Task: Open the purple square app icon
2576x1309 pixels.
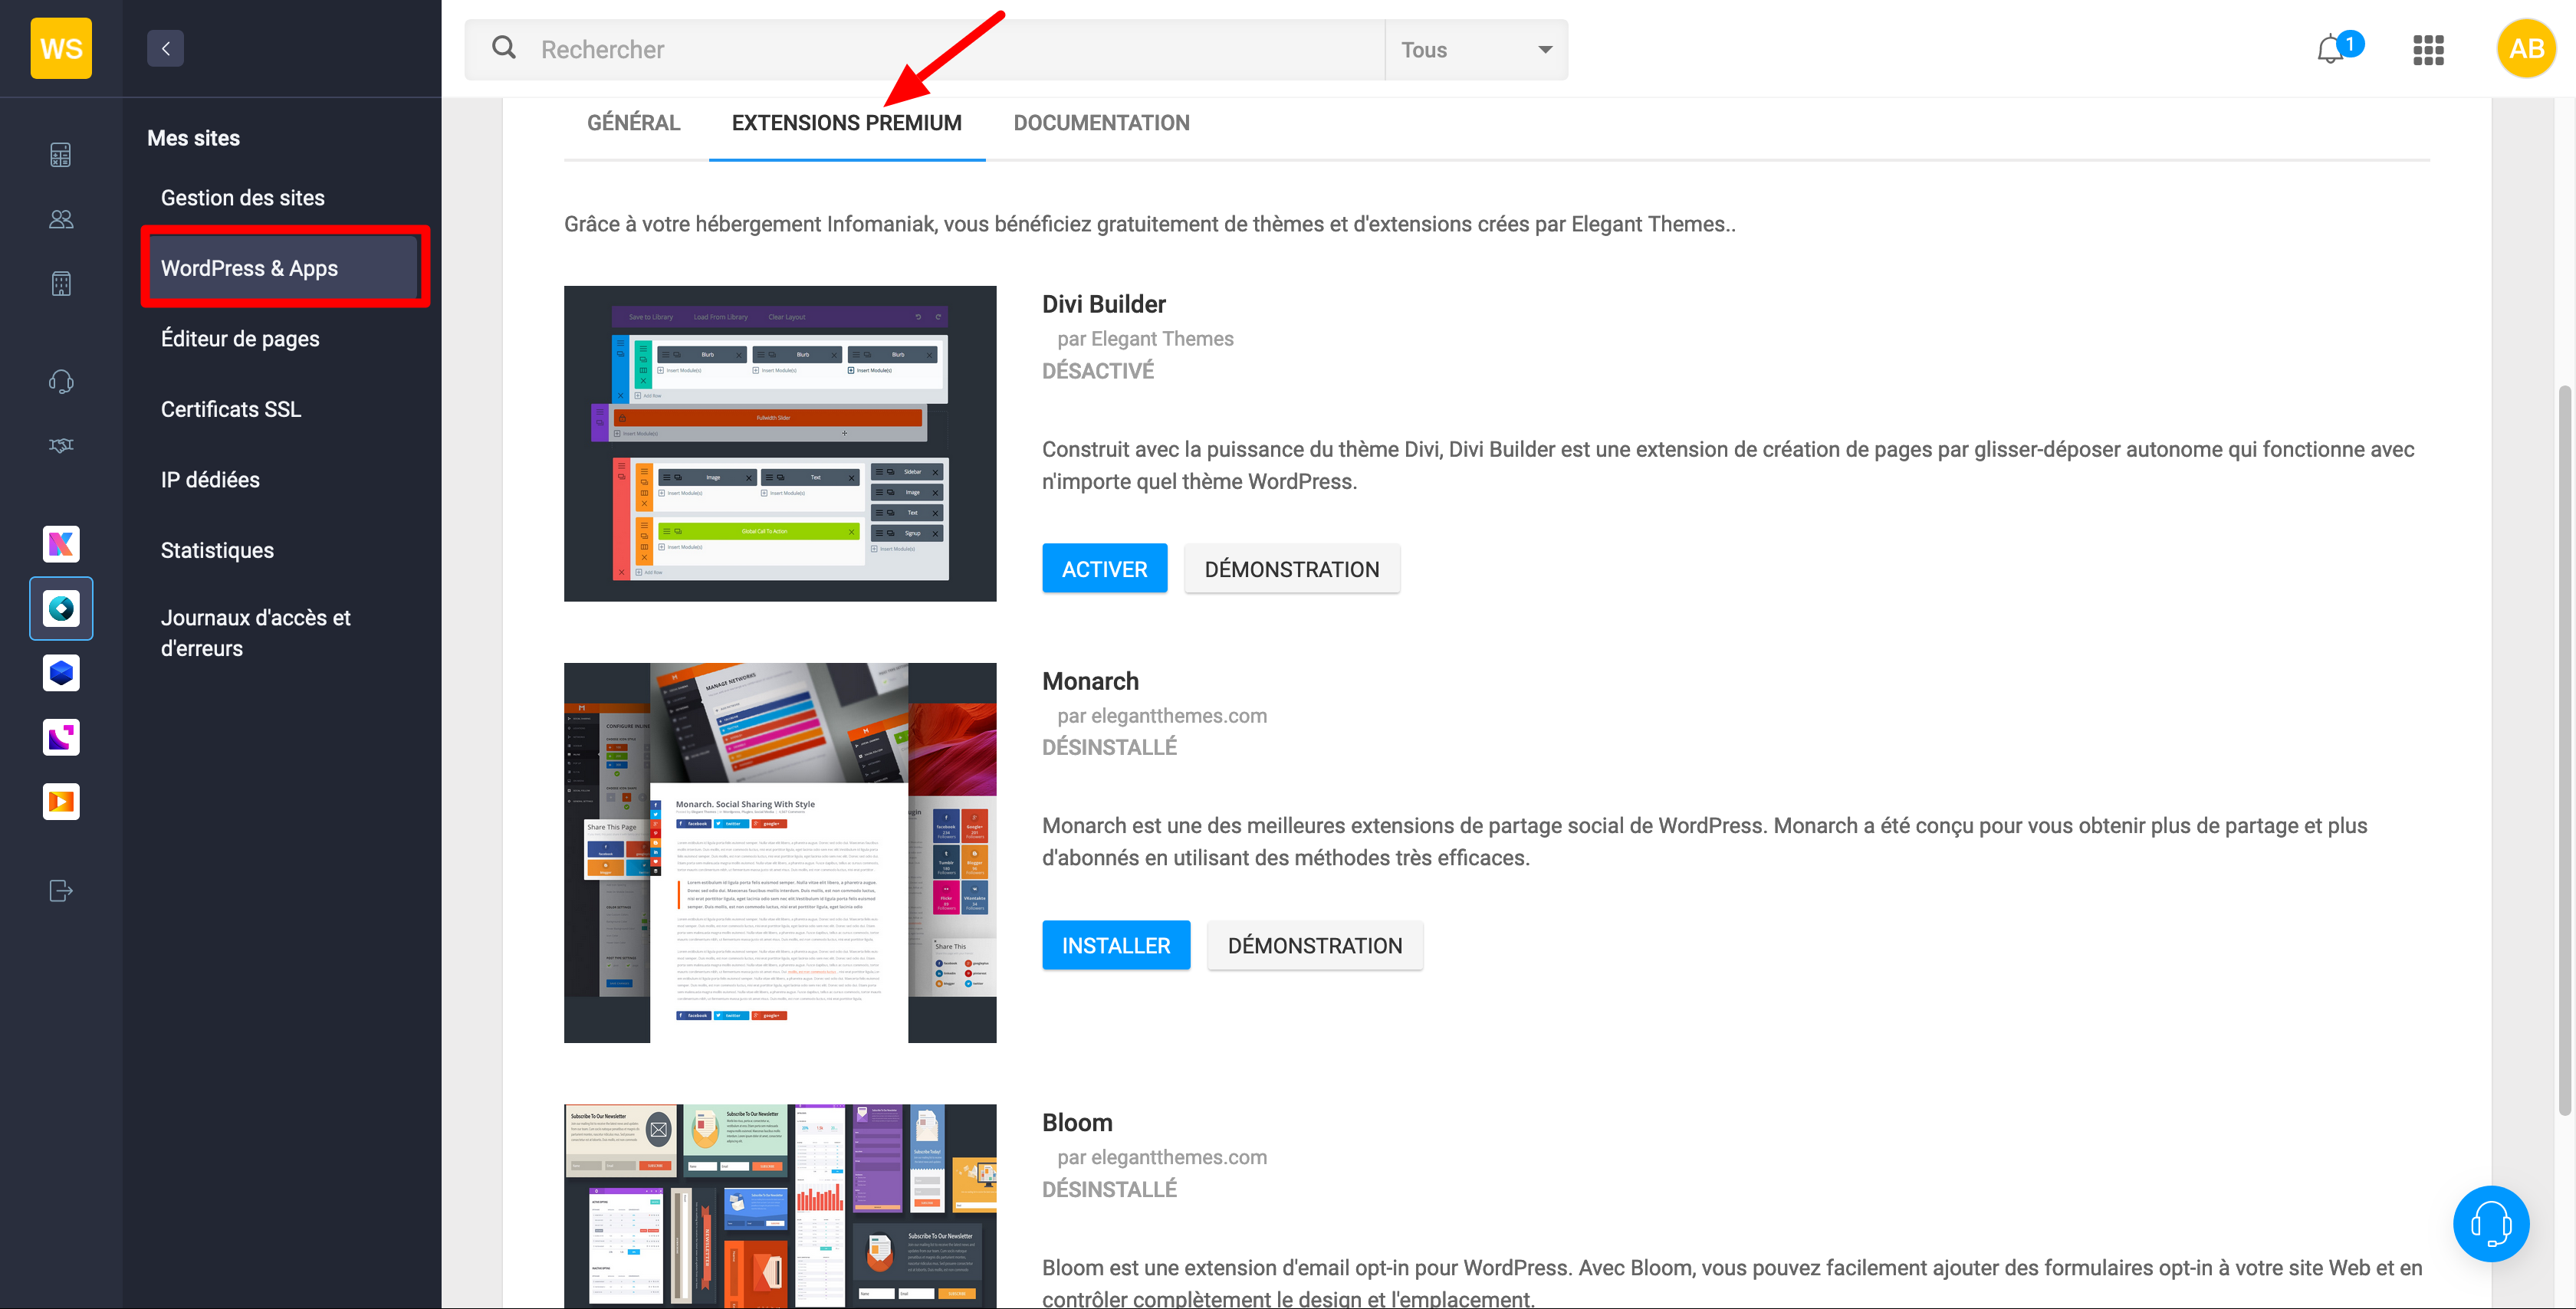Action: 61,737
